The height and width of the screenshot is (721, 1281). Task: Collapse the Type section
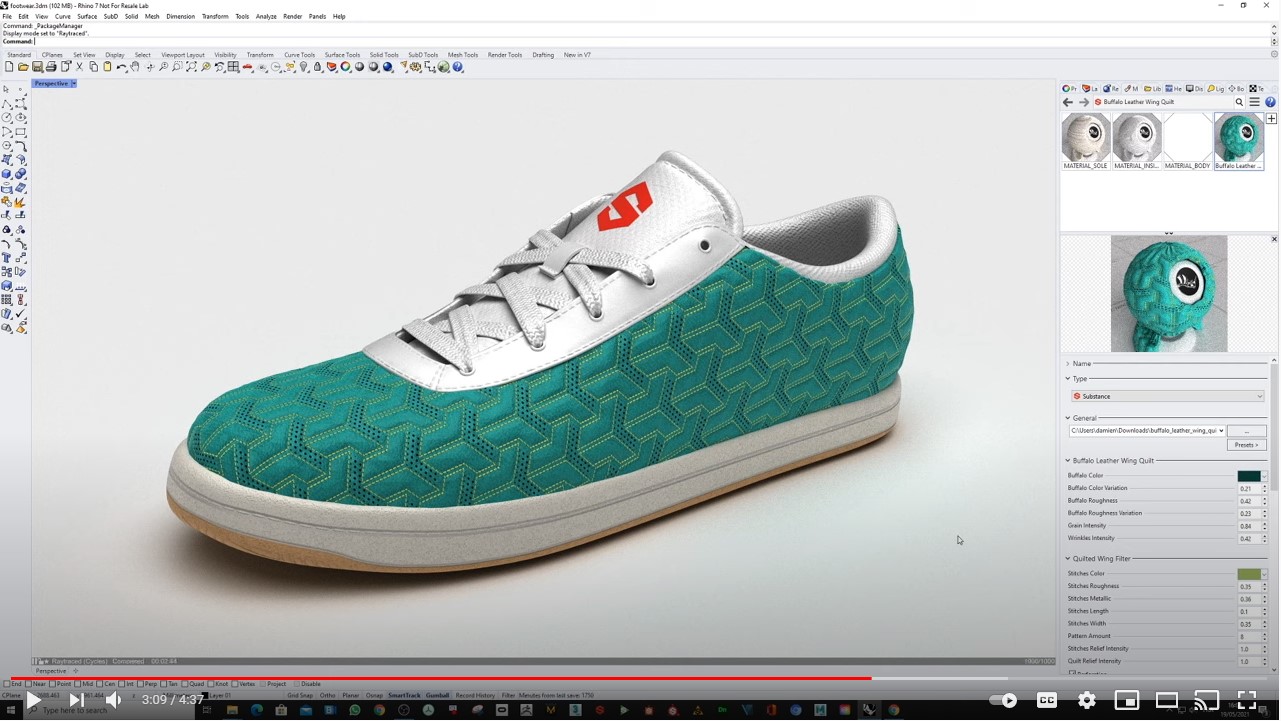(x=1068, y=379)
